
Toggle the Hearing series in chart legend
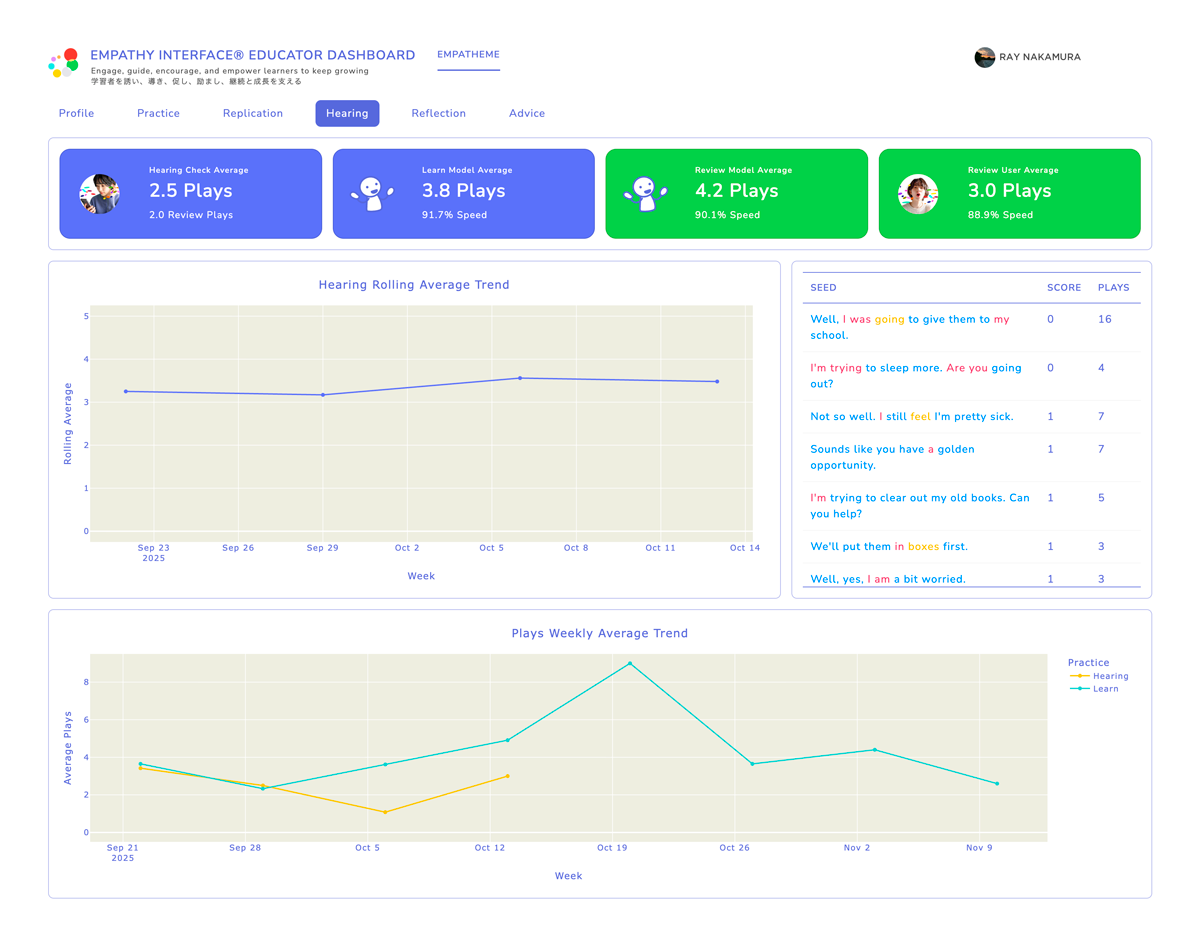1109,676
